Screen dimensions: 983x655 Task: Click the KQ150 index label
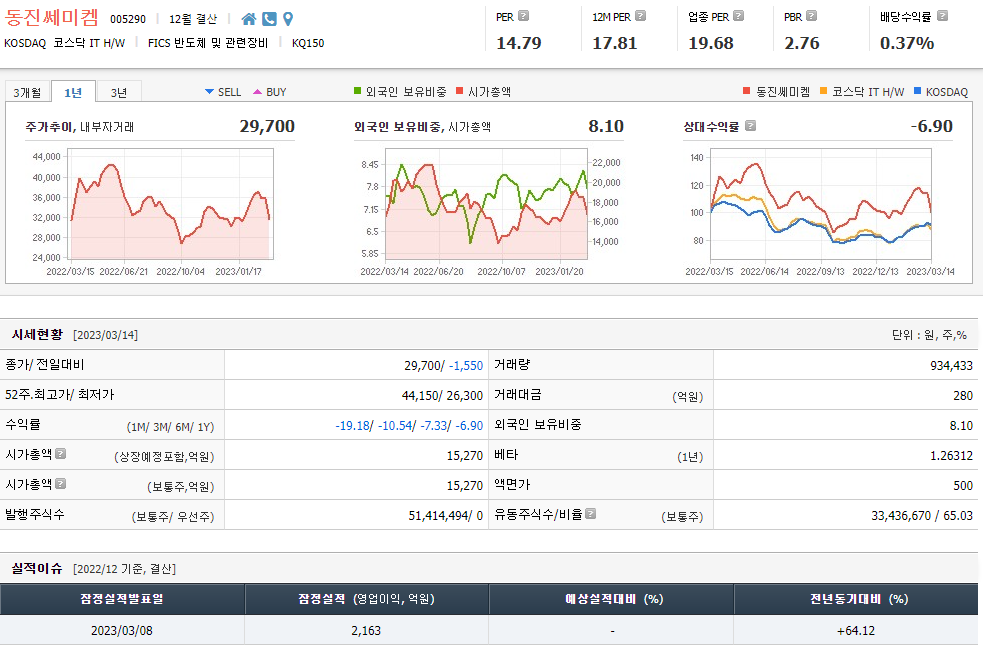[308, 43]
